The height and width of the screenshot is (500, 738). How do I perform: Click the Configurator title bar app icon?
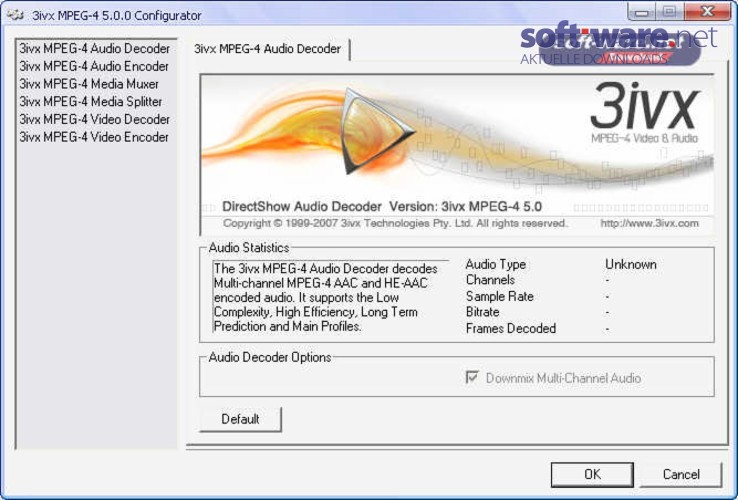pyautogui.click(x=15, y=15)
